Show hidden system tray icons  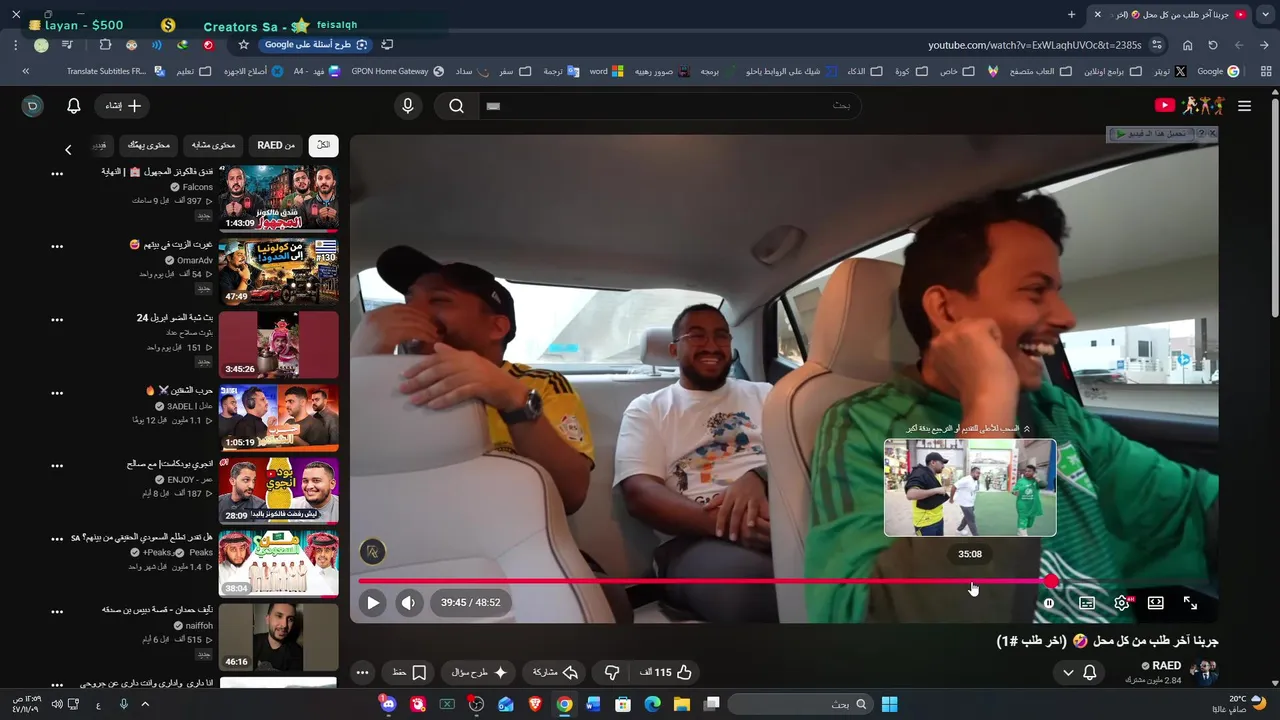(145, 704)
